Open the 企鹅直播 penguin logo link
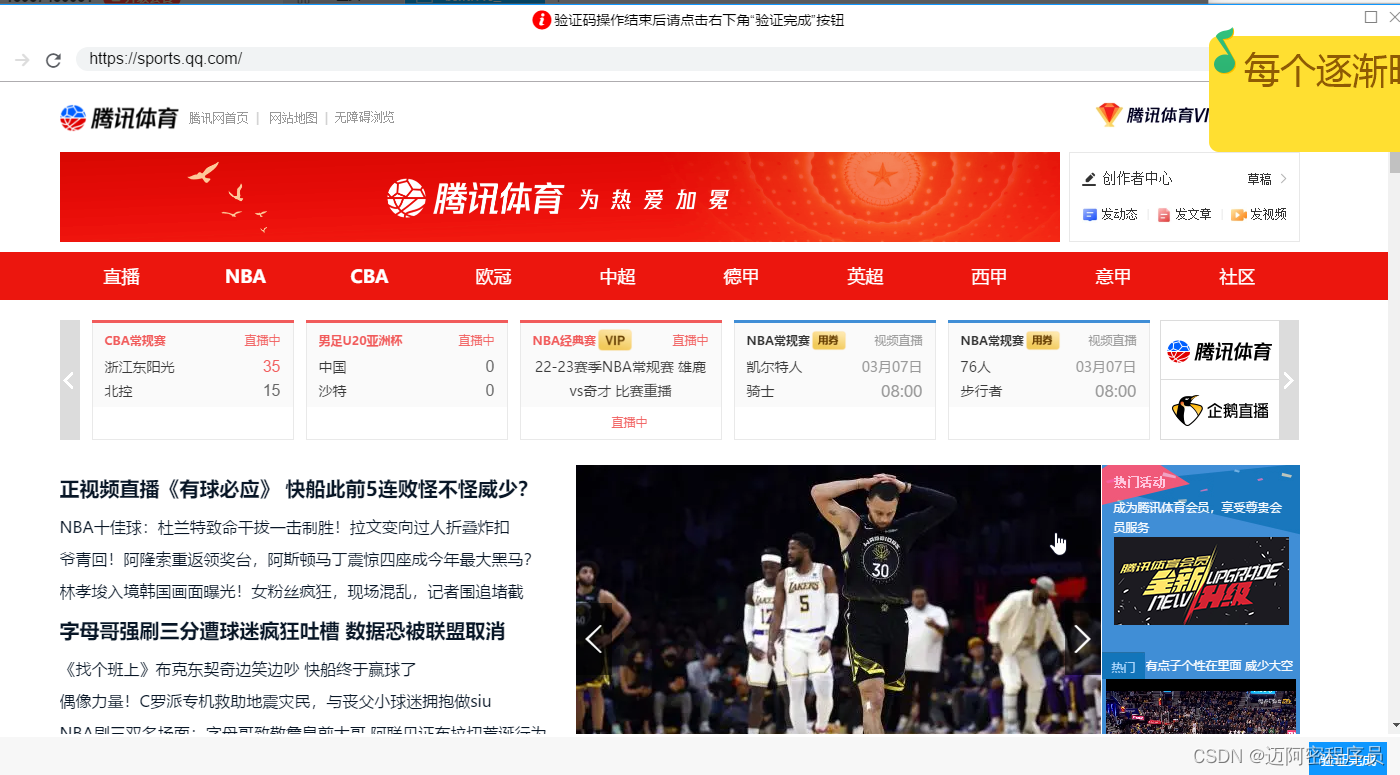This screenshot has width=1400, height=775. (1220, 410)
